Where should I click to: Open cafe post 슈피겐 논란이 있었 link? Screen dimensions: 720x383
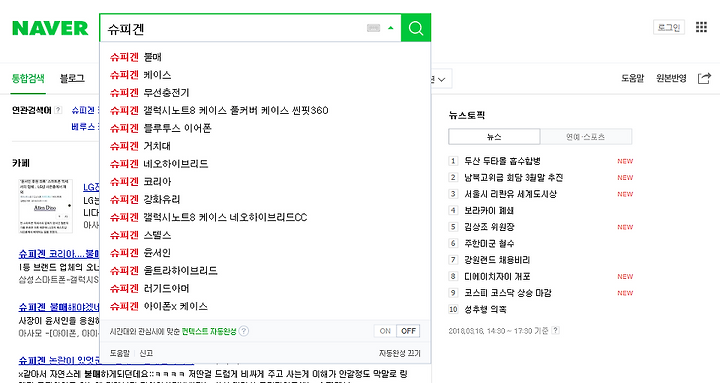point(59,360)
